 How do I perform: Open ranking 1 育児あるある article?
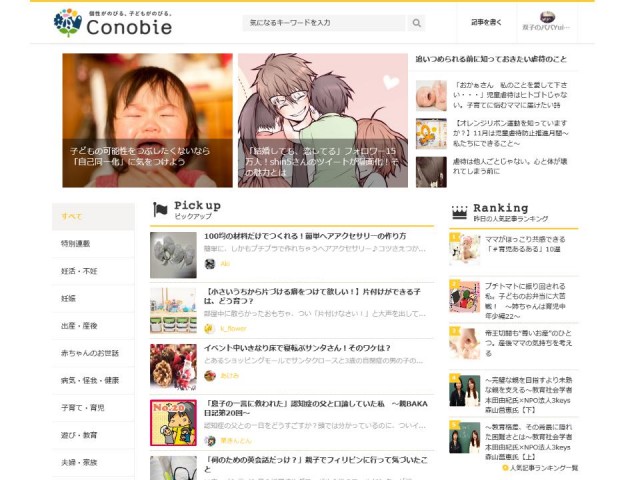[525, 244]
